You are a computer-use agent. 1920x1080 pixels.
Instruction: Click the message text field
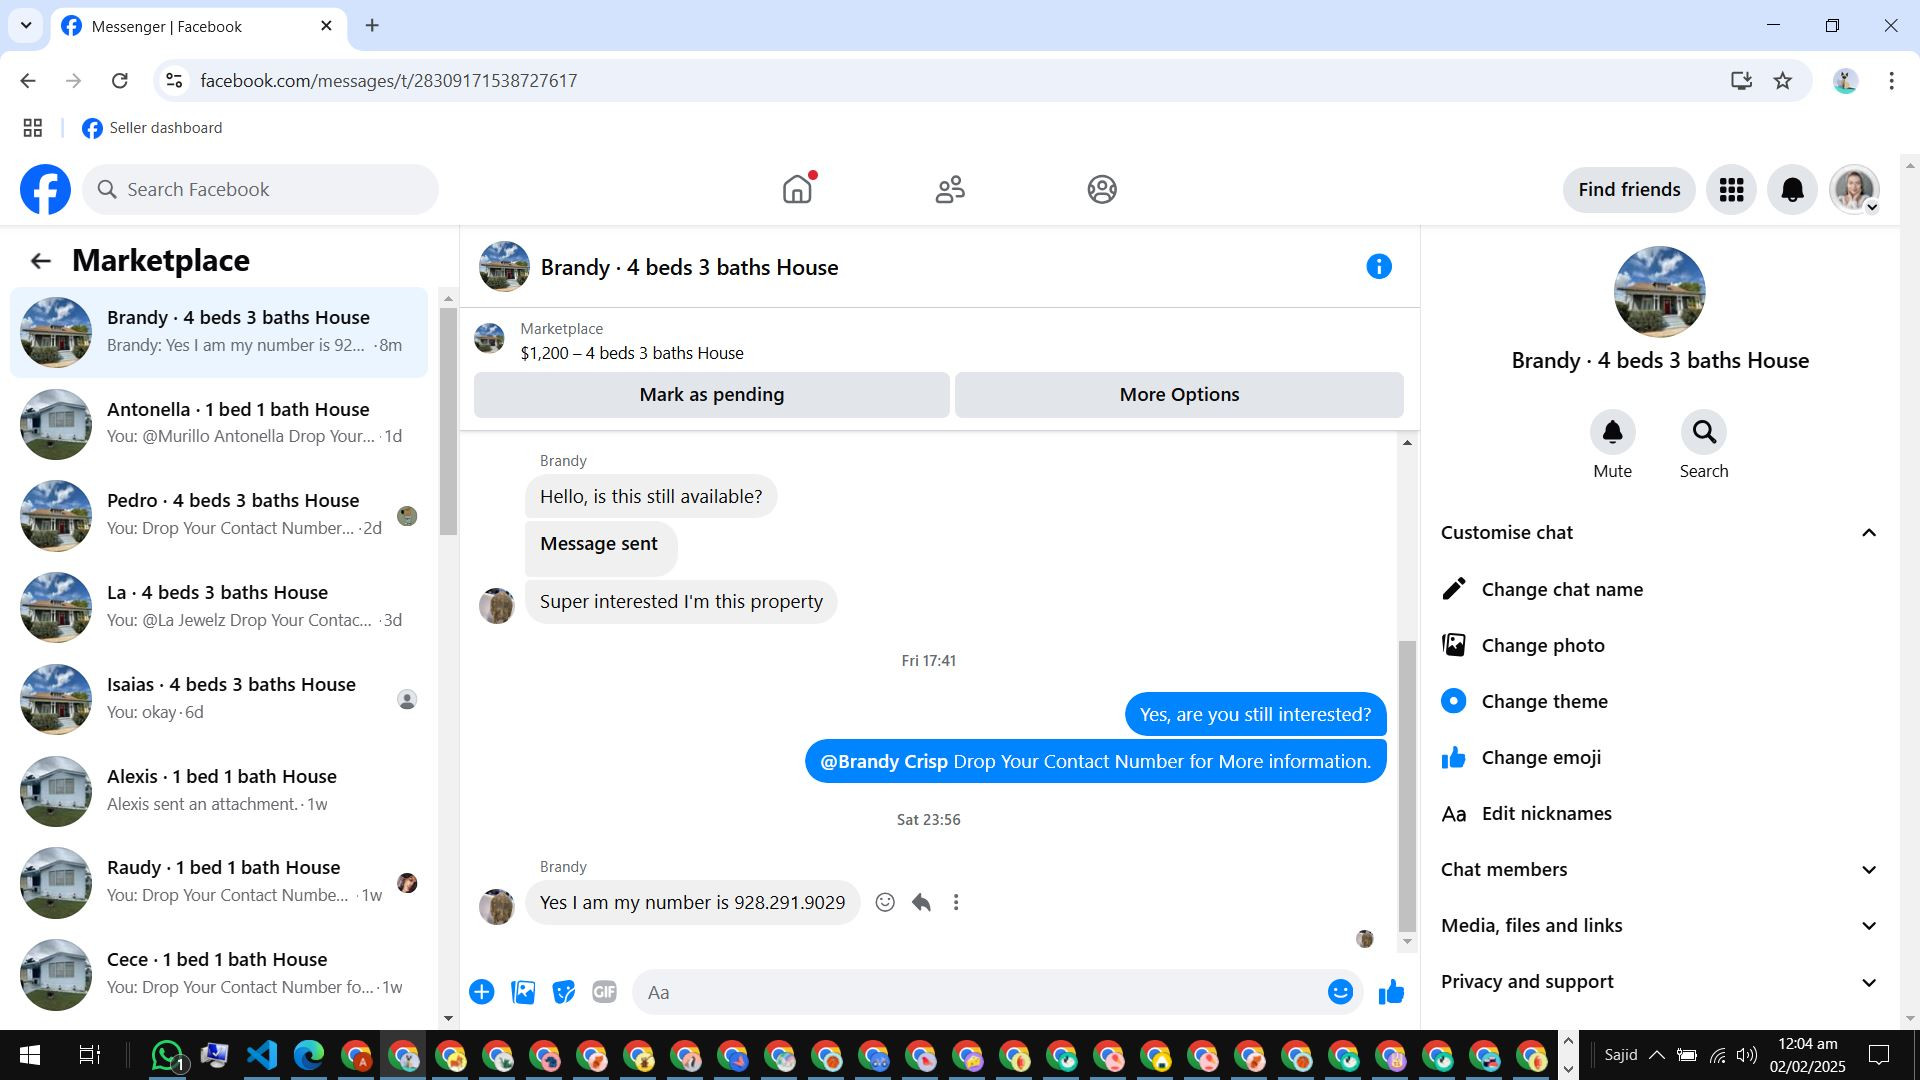point(980,992)
